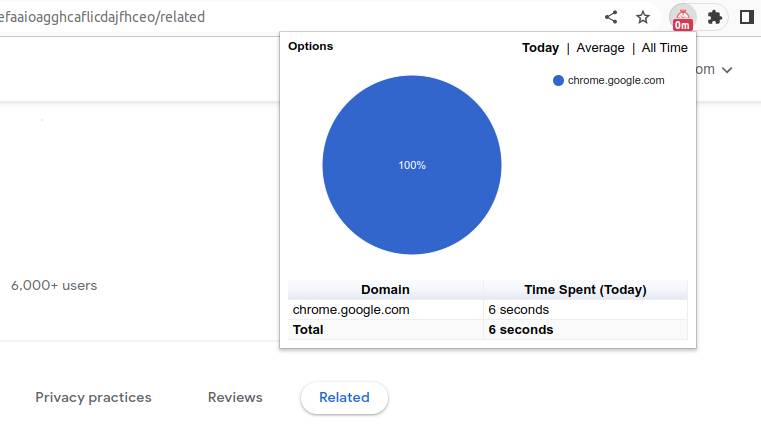Open the Reviews tab

coord(235,397)
